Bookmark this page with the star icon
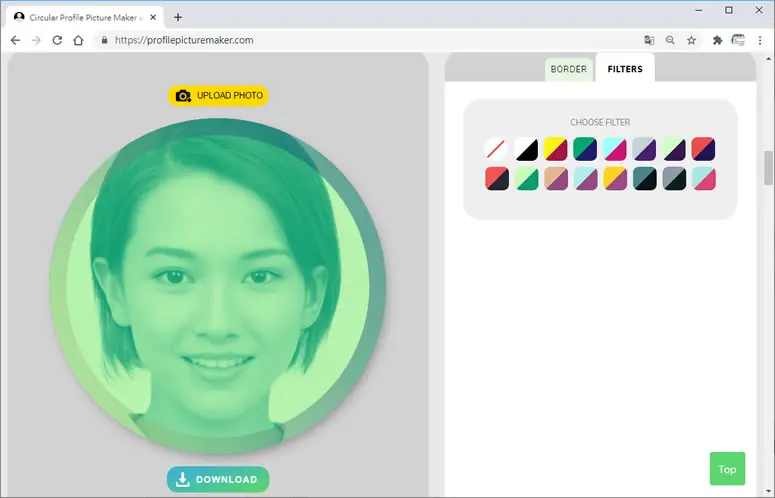This screenshot has width=775, height=498. (x=691, y=41)
